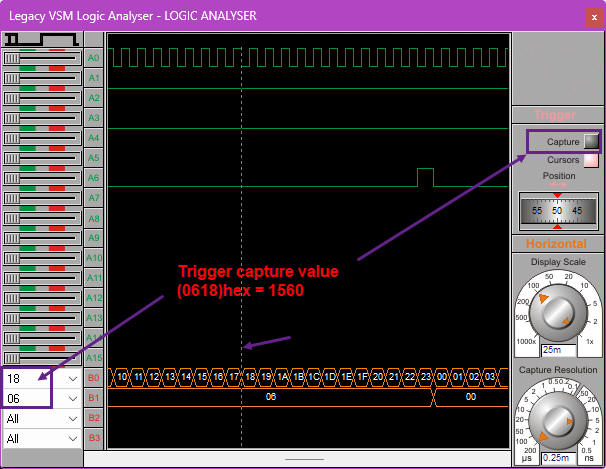
Task: Open the B3 trigger dropdown showing All
Action: click(x=42, y=439)
